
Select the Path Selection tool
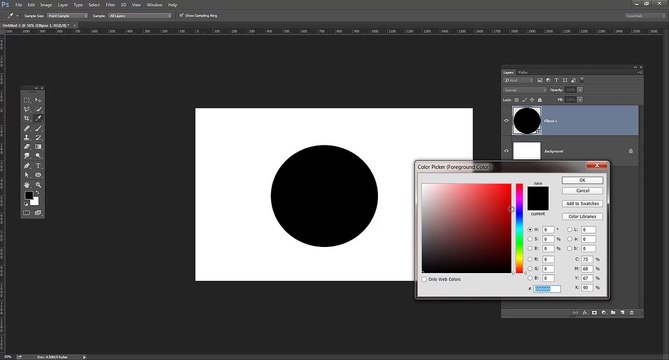click(27, 175)
